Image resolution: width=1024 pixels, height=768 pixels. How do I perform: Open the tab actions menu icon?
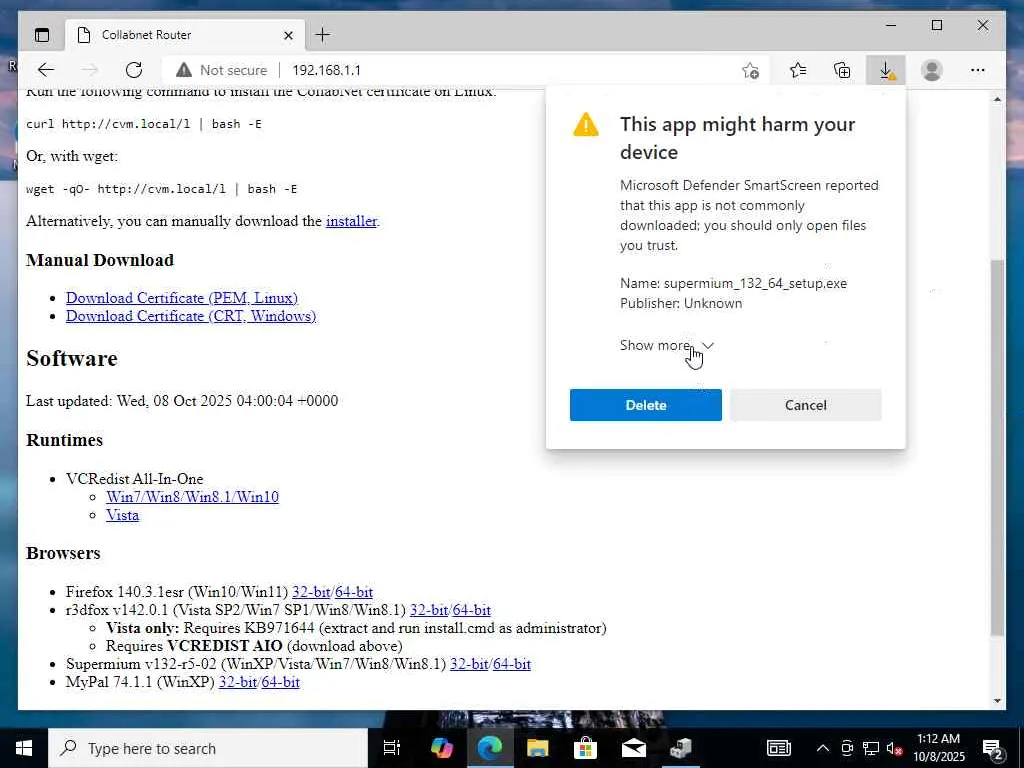(42, 35)
